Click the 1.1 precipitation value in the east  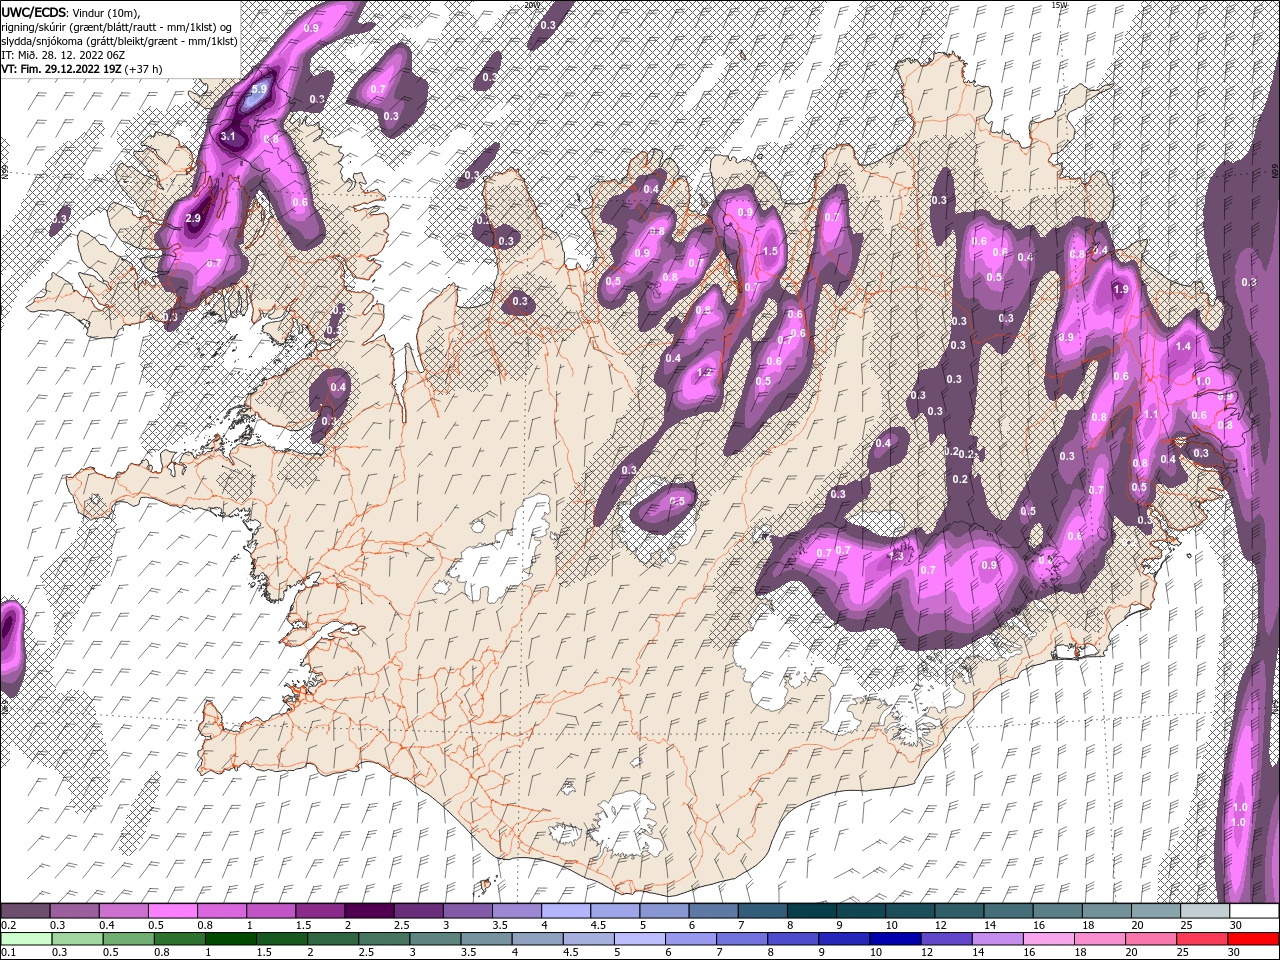[1150, 414]
